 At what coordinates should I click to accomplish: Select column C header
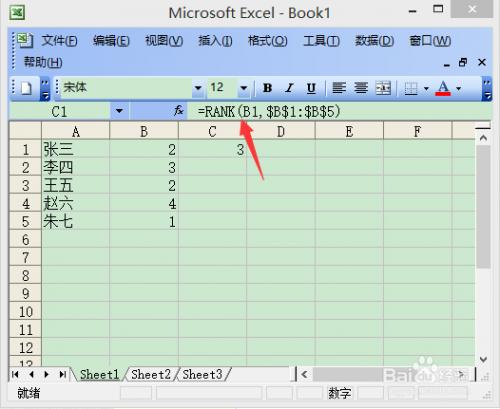(x=212, y=132)
